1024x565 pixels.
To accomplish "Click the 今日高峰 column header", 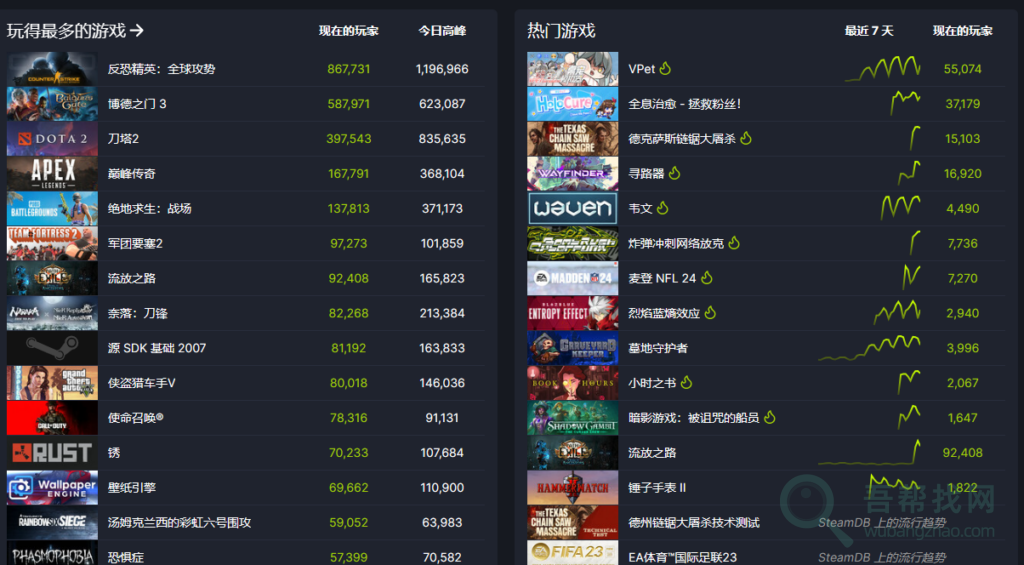I will pos(442,31).
